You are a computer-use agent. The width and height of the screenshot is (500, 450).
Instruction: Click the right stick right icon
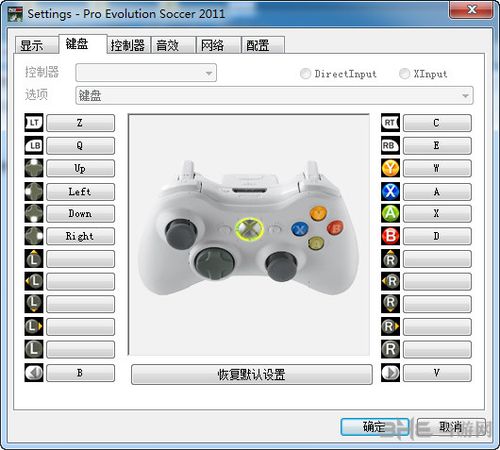tap(390, 327)
